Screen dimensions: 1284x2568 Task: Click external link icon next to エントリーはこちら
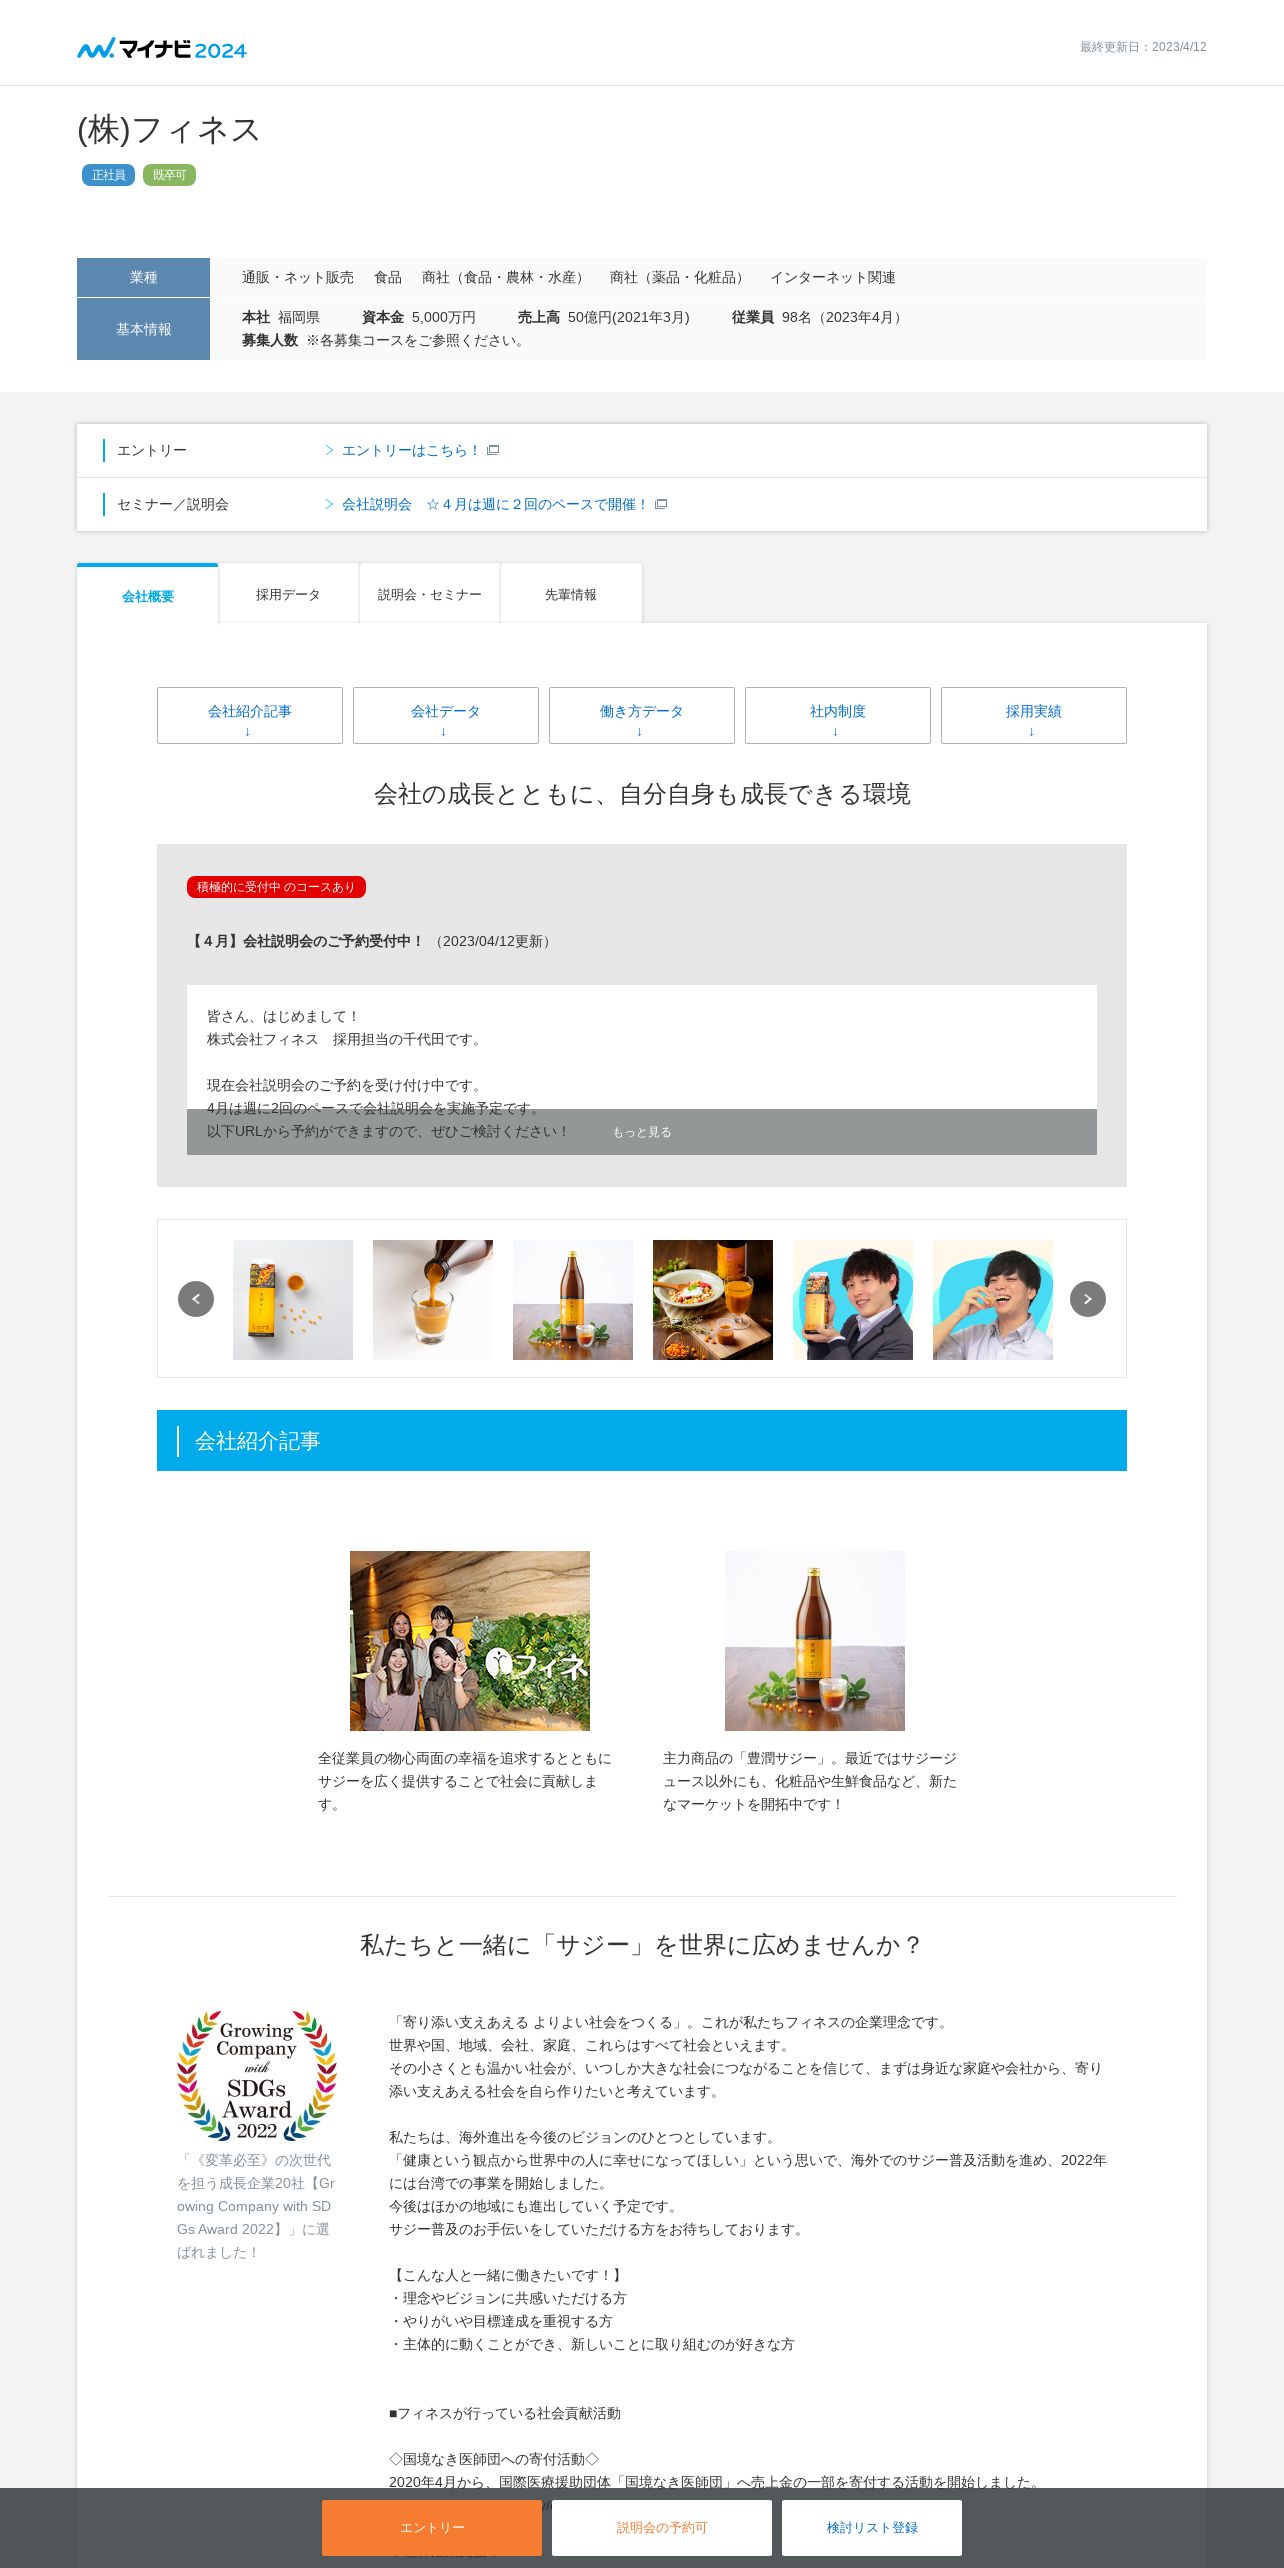[493, 450]
